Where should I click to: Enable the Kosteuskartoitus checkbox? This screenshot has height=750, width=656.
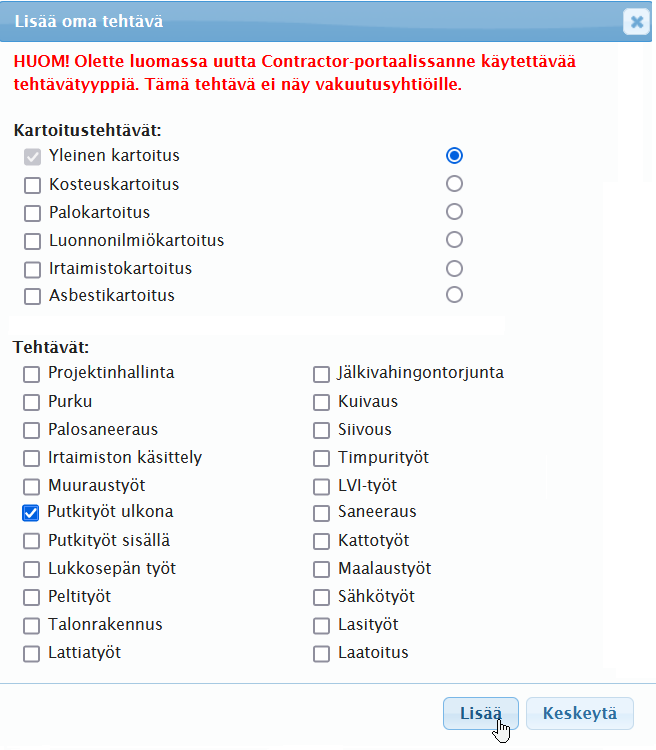tap(32, 185)
